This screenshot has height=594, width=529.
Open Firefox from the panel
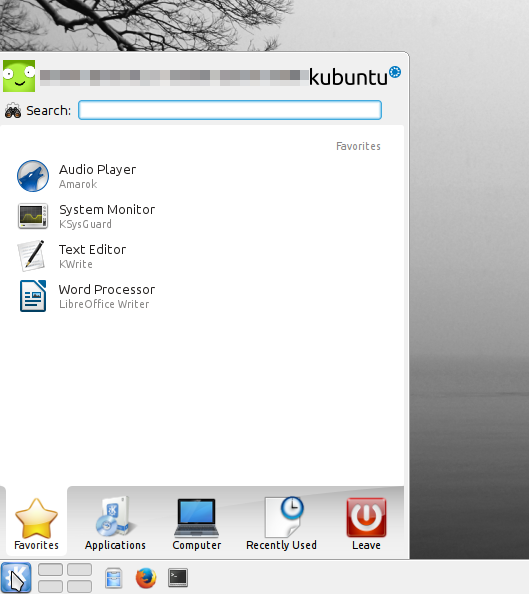(x=146, y=578)
